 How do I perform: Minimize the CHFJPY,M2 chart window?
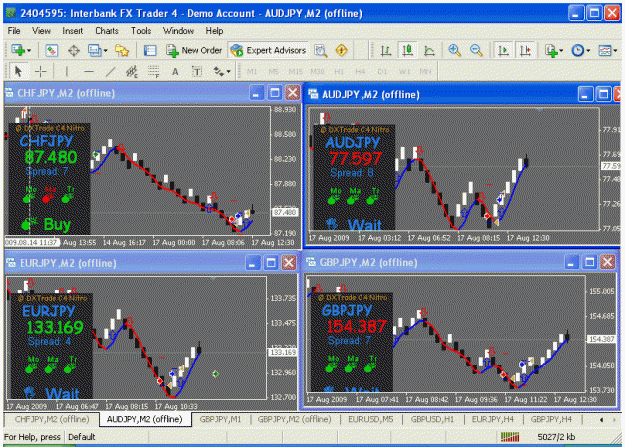pos(256,93)
